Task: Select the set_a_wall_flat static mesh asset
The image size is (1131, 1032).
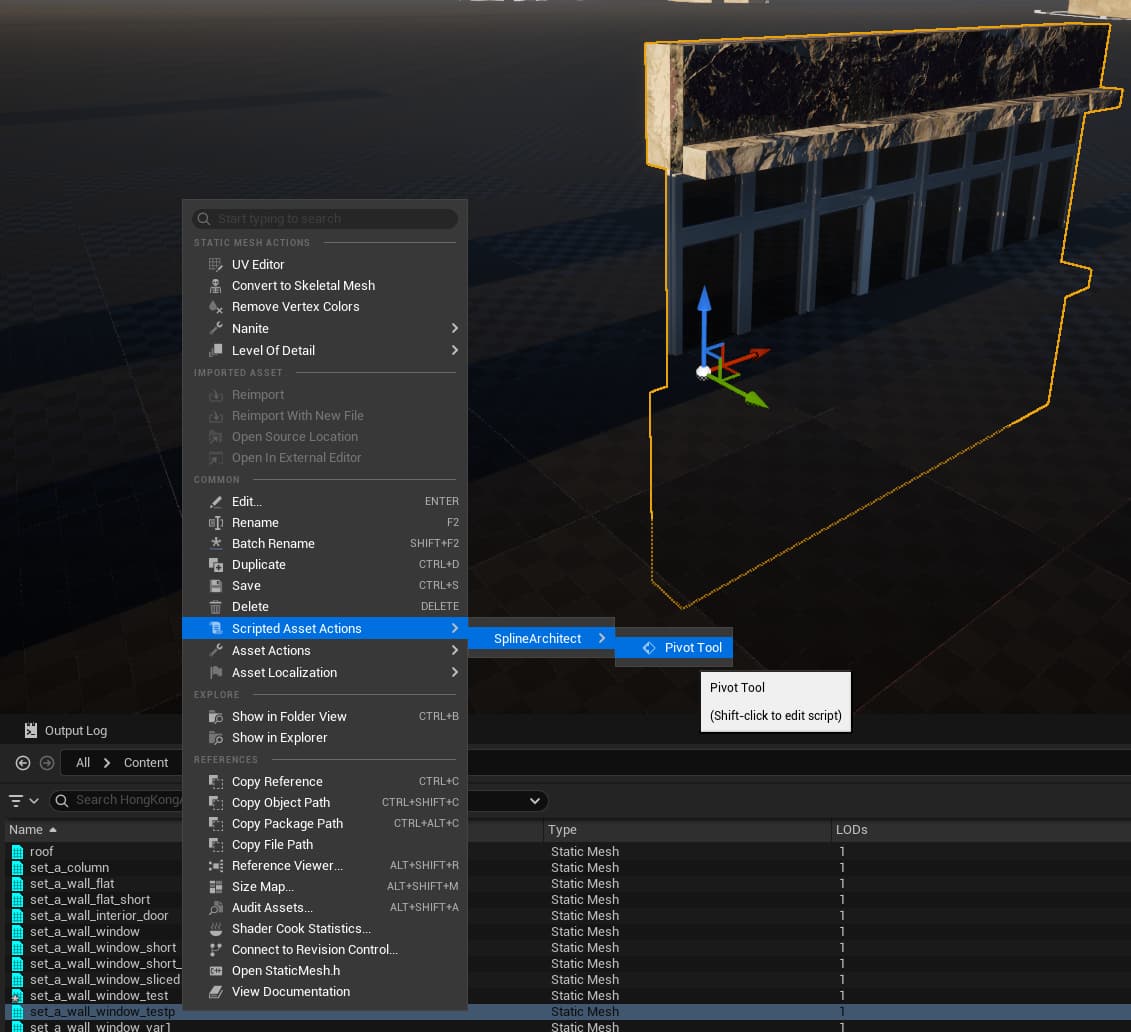Action: (72, 884)
